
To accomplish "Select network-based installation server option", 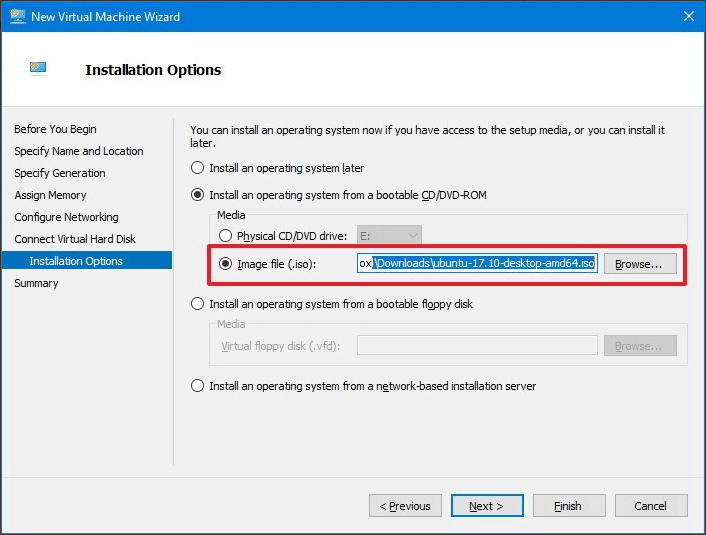I will pyautogui.click(x=198, y=385).
